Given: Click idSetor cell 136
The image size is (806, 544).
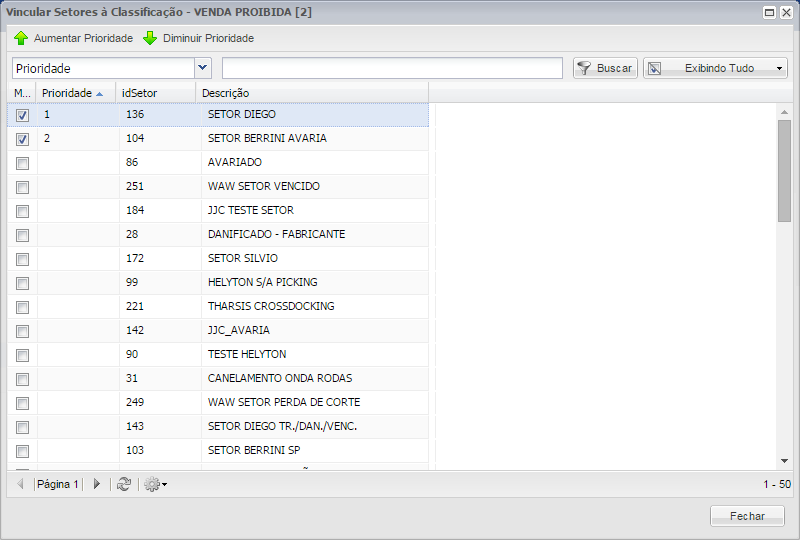Looking at the screenshot, I should click(160, 114).
